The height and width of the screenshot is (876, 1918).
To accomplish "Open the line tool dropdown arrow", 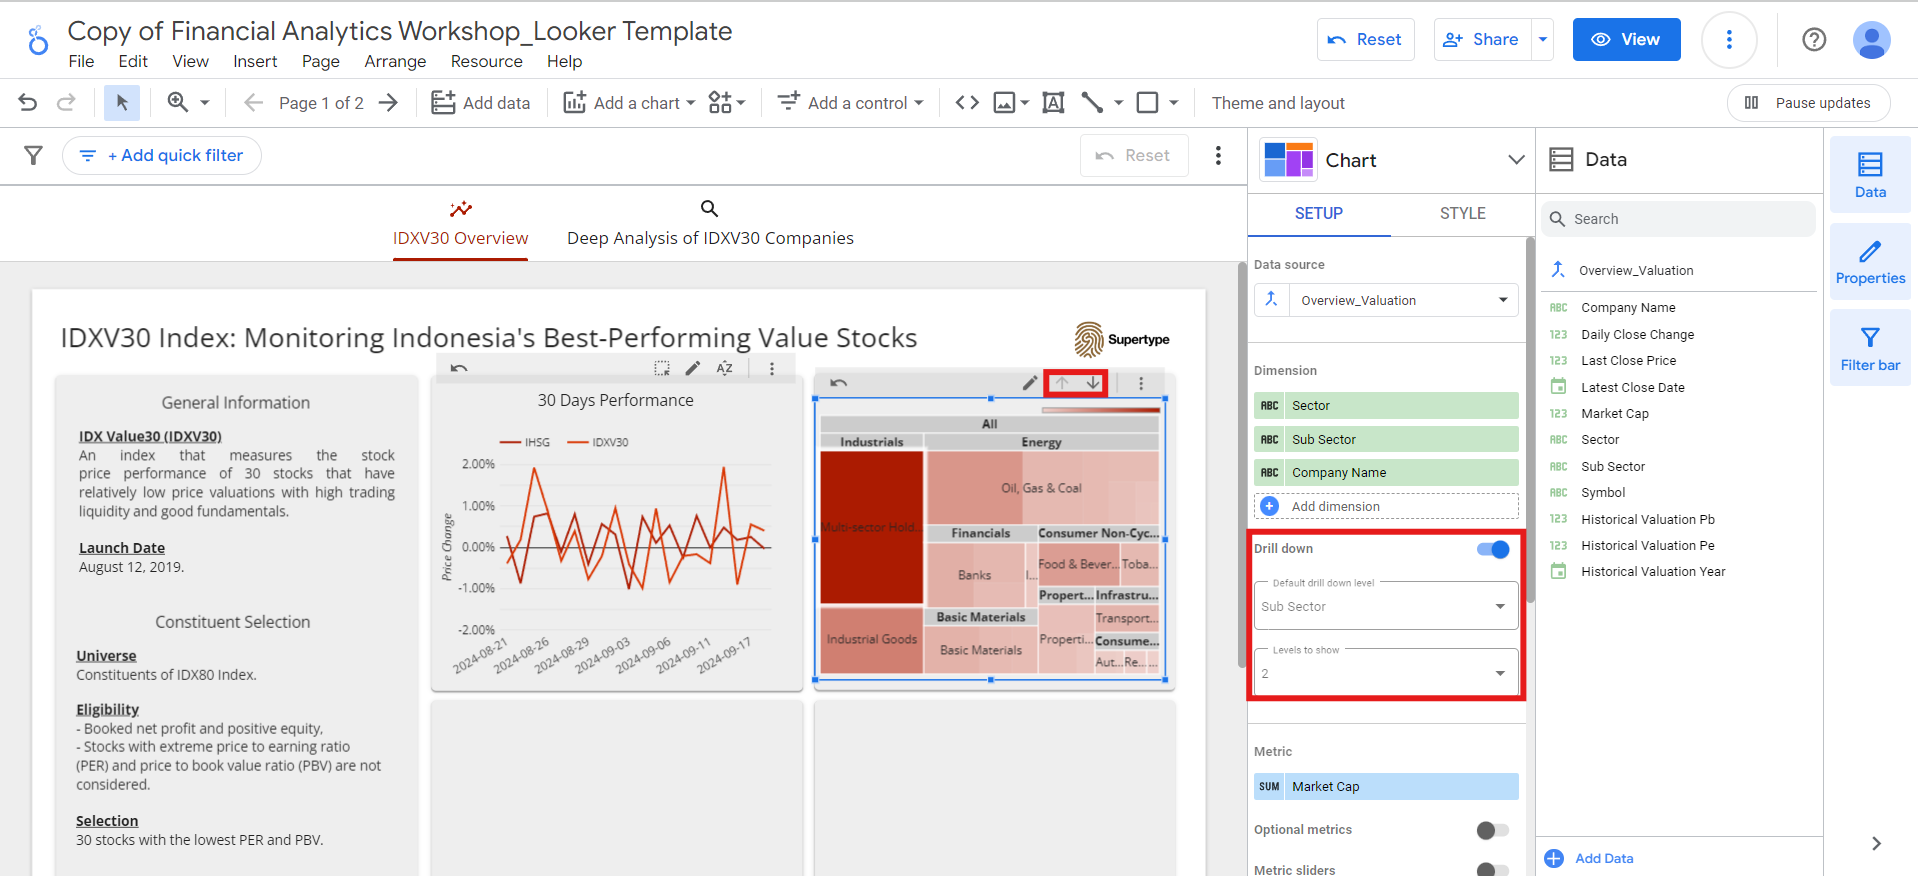I will (x=1118, y=103).
